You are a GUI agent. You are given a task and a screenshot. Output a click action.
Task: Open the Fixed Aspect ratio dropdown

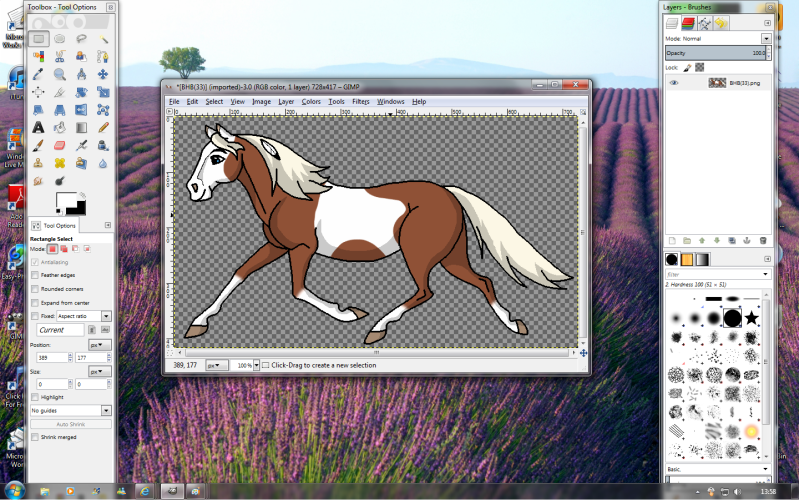[x=84, y=316]
